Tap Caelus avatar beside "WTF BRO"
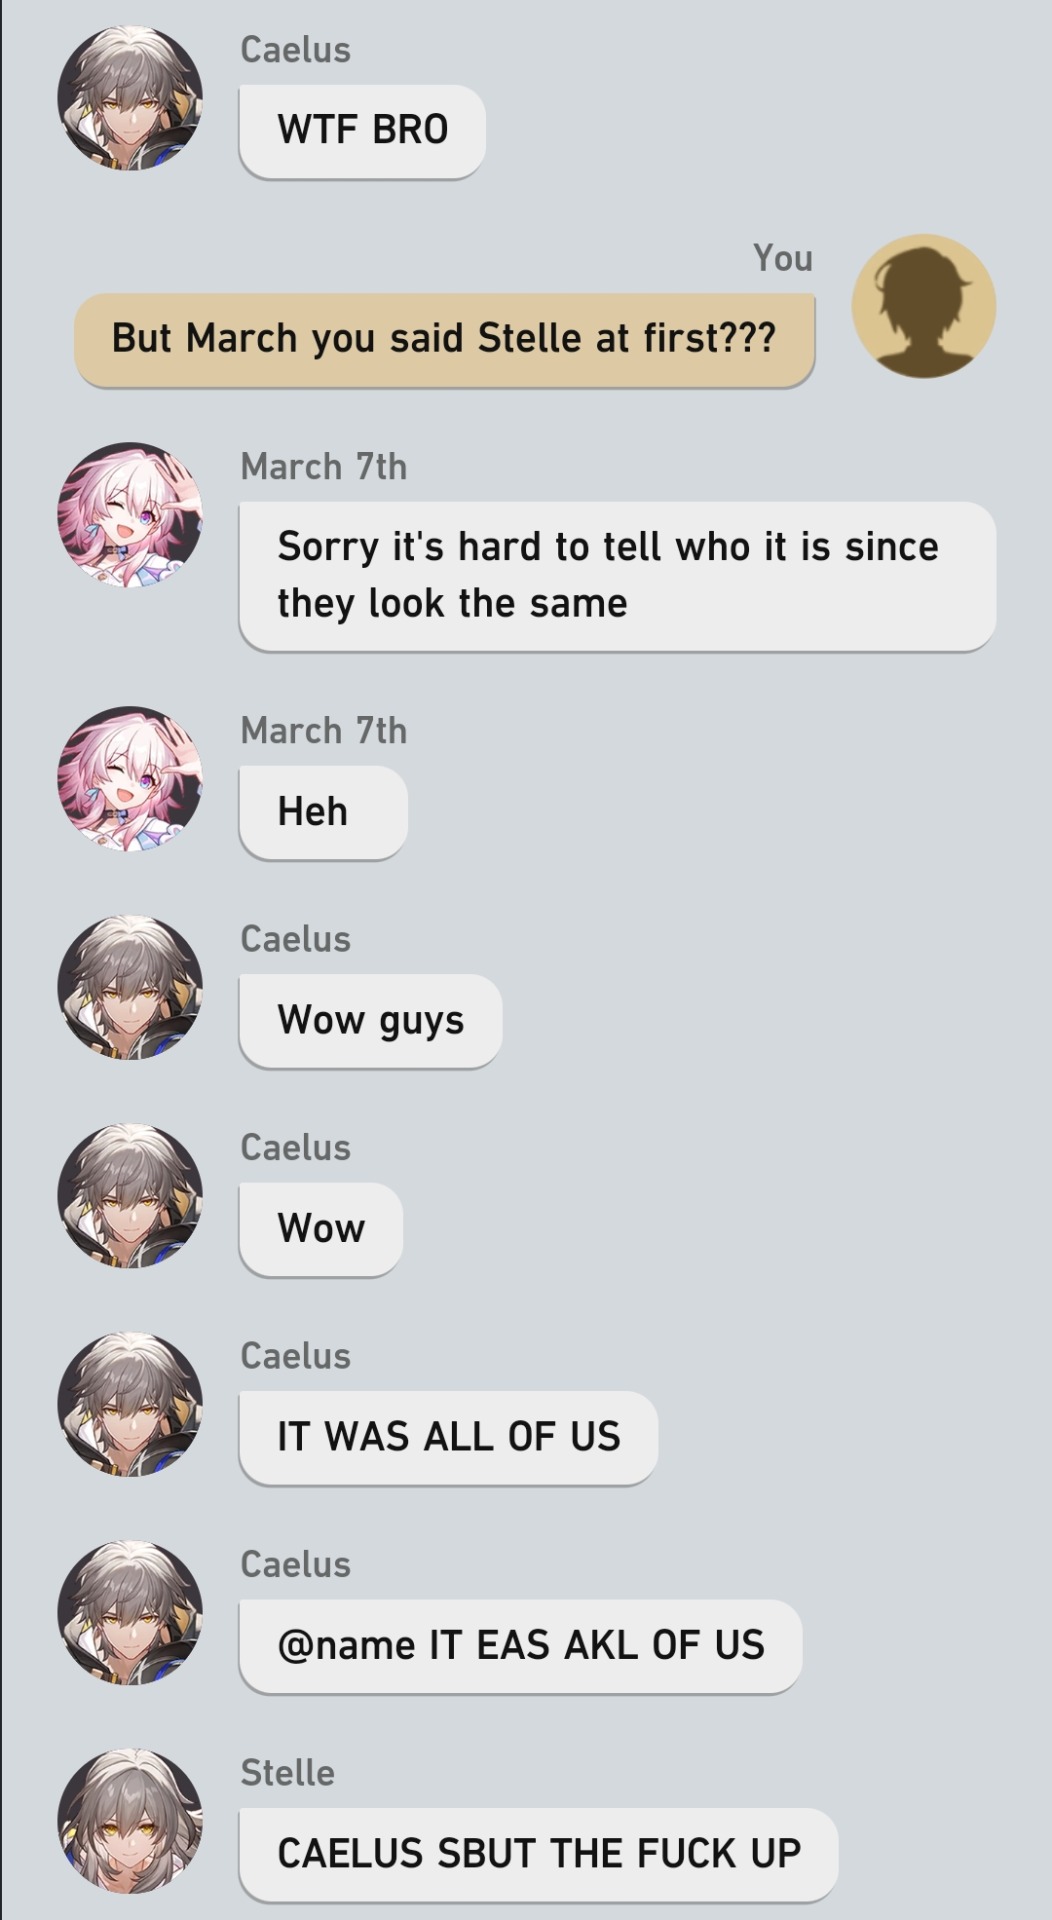Screen dimensions: 1052x1920 (130, 98)
